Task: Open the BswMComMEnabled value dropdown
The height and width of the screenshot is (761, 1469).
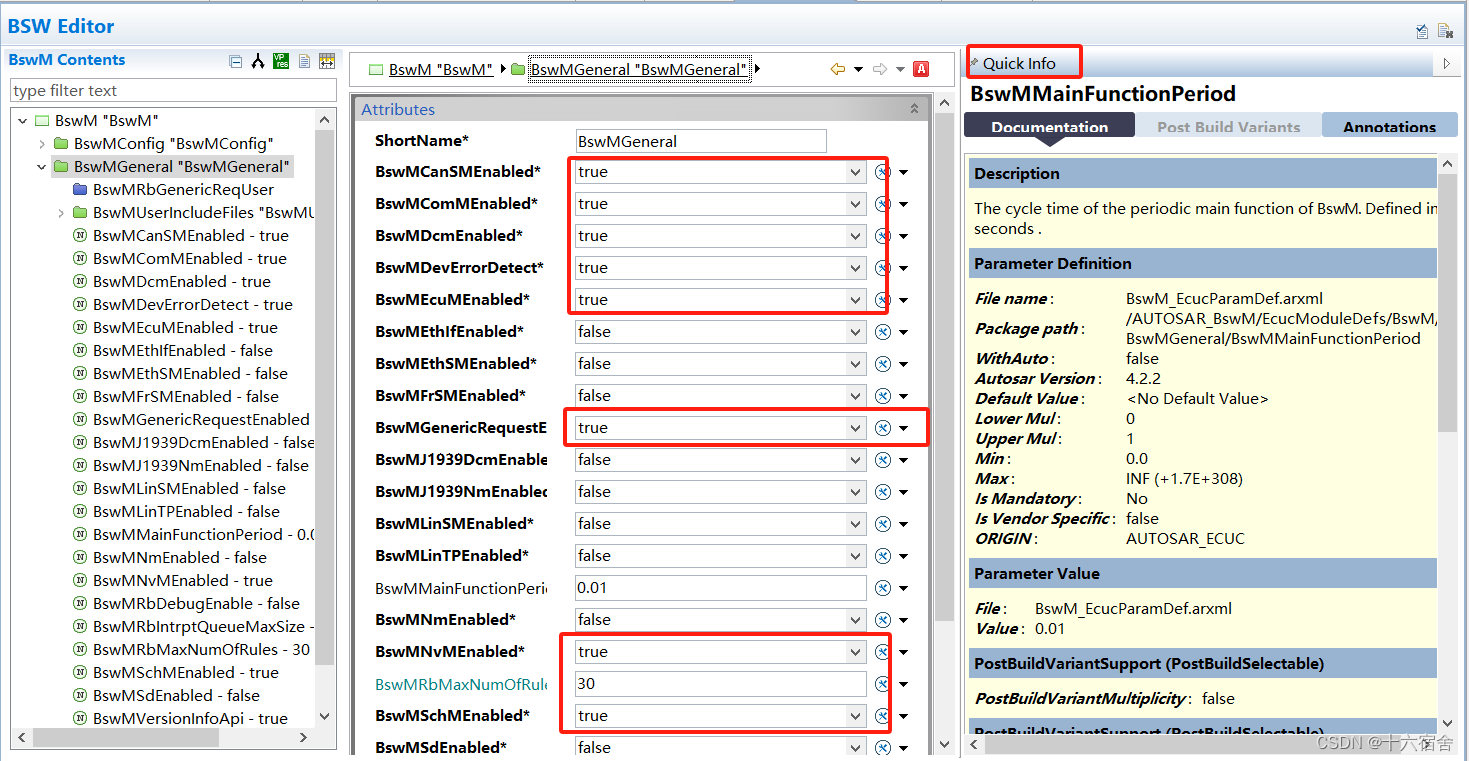Action: [x=855, y=204]
